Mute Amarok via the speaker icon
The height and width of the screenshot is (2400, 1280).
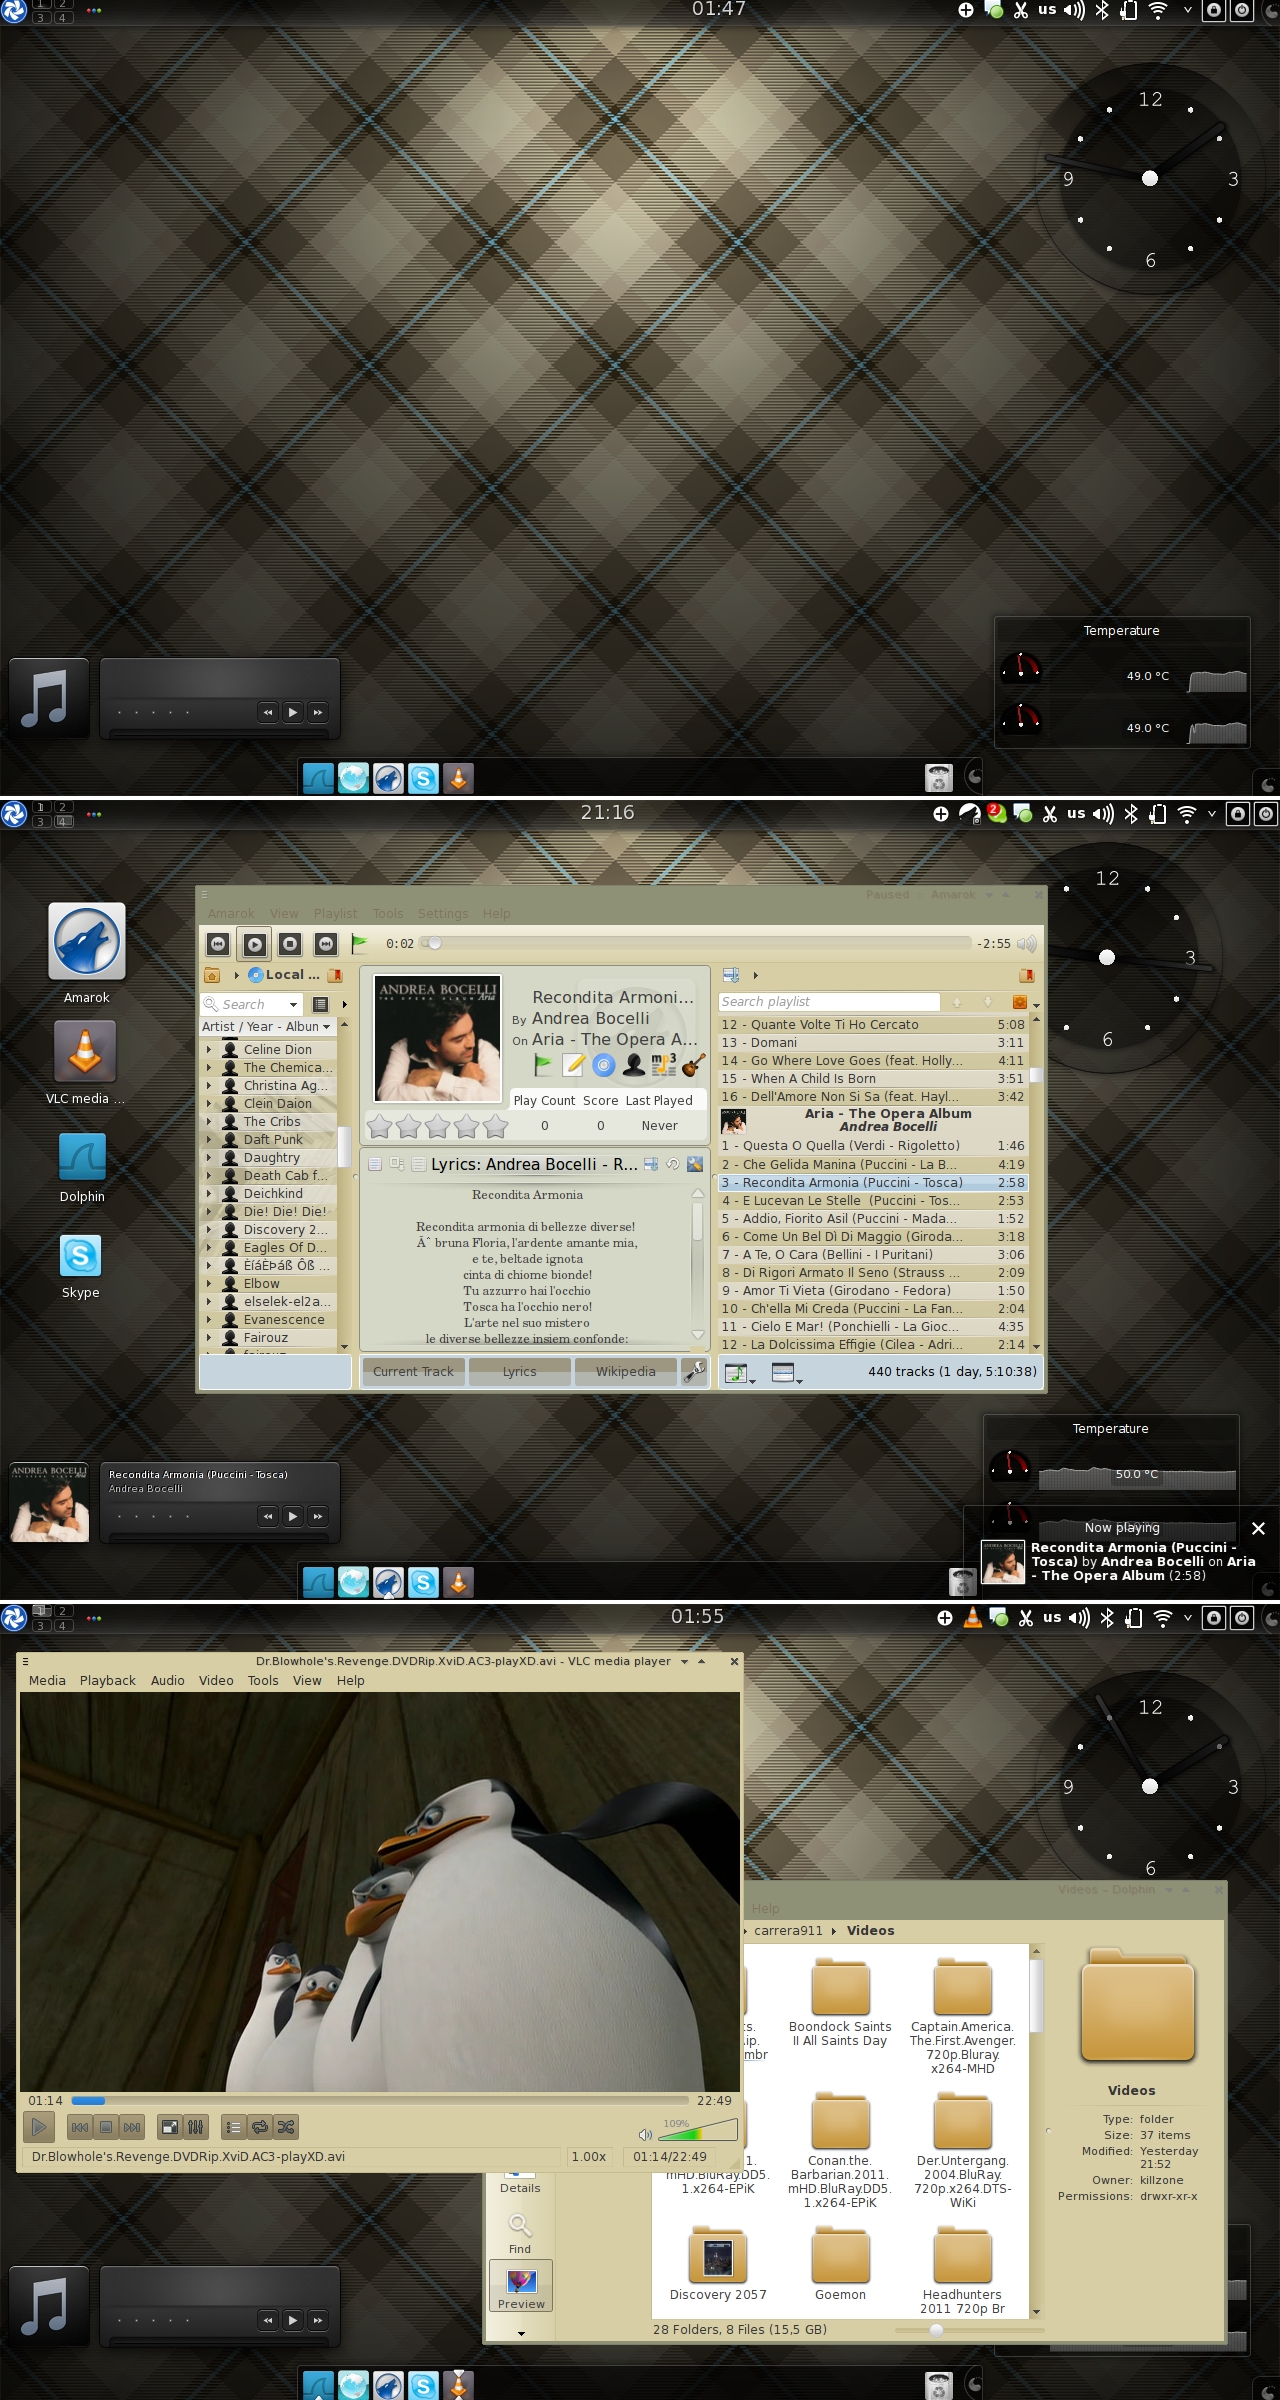pyautogui.click(x=1027, y=943)
